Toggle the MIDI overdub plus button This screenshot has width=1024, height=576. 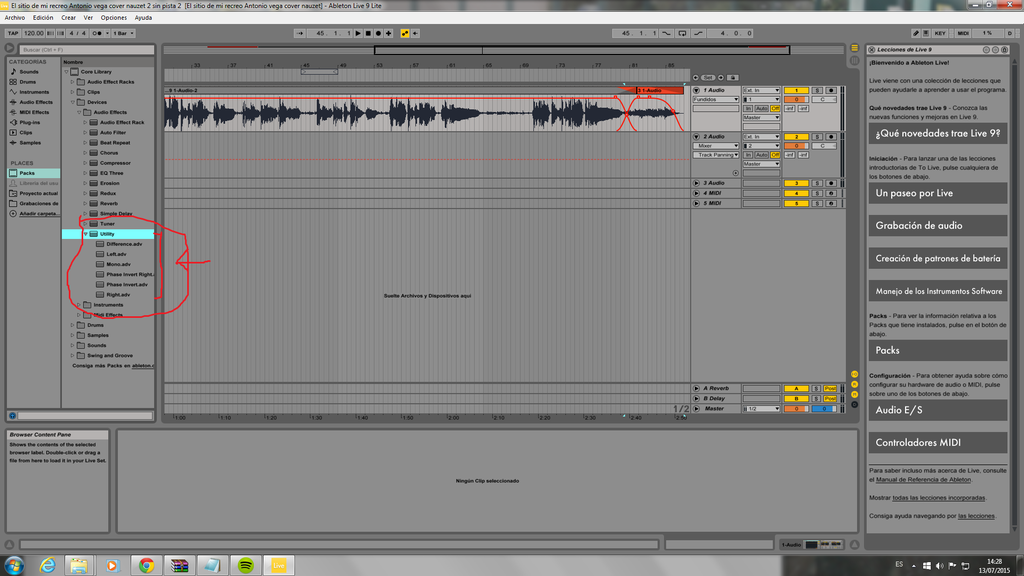click(389, 33)
